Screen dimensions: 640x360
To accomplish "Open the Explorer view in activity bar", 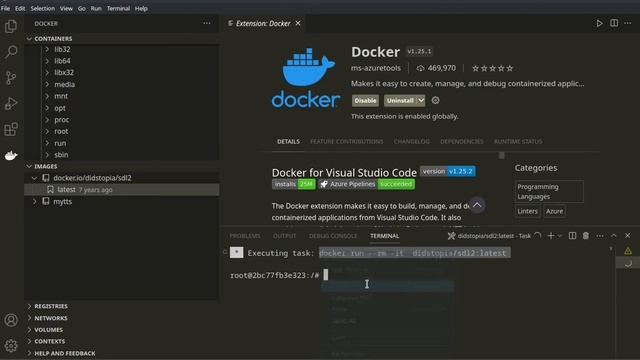I will (x=11, y=27).
